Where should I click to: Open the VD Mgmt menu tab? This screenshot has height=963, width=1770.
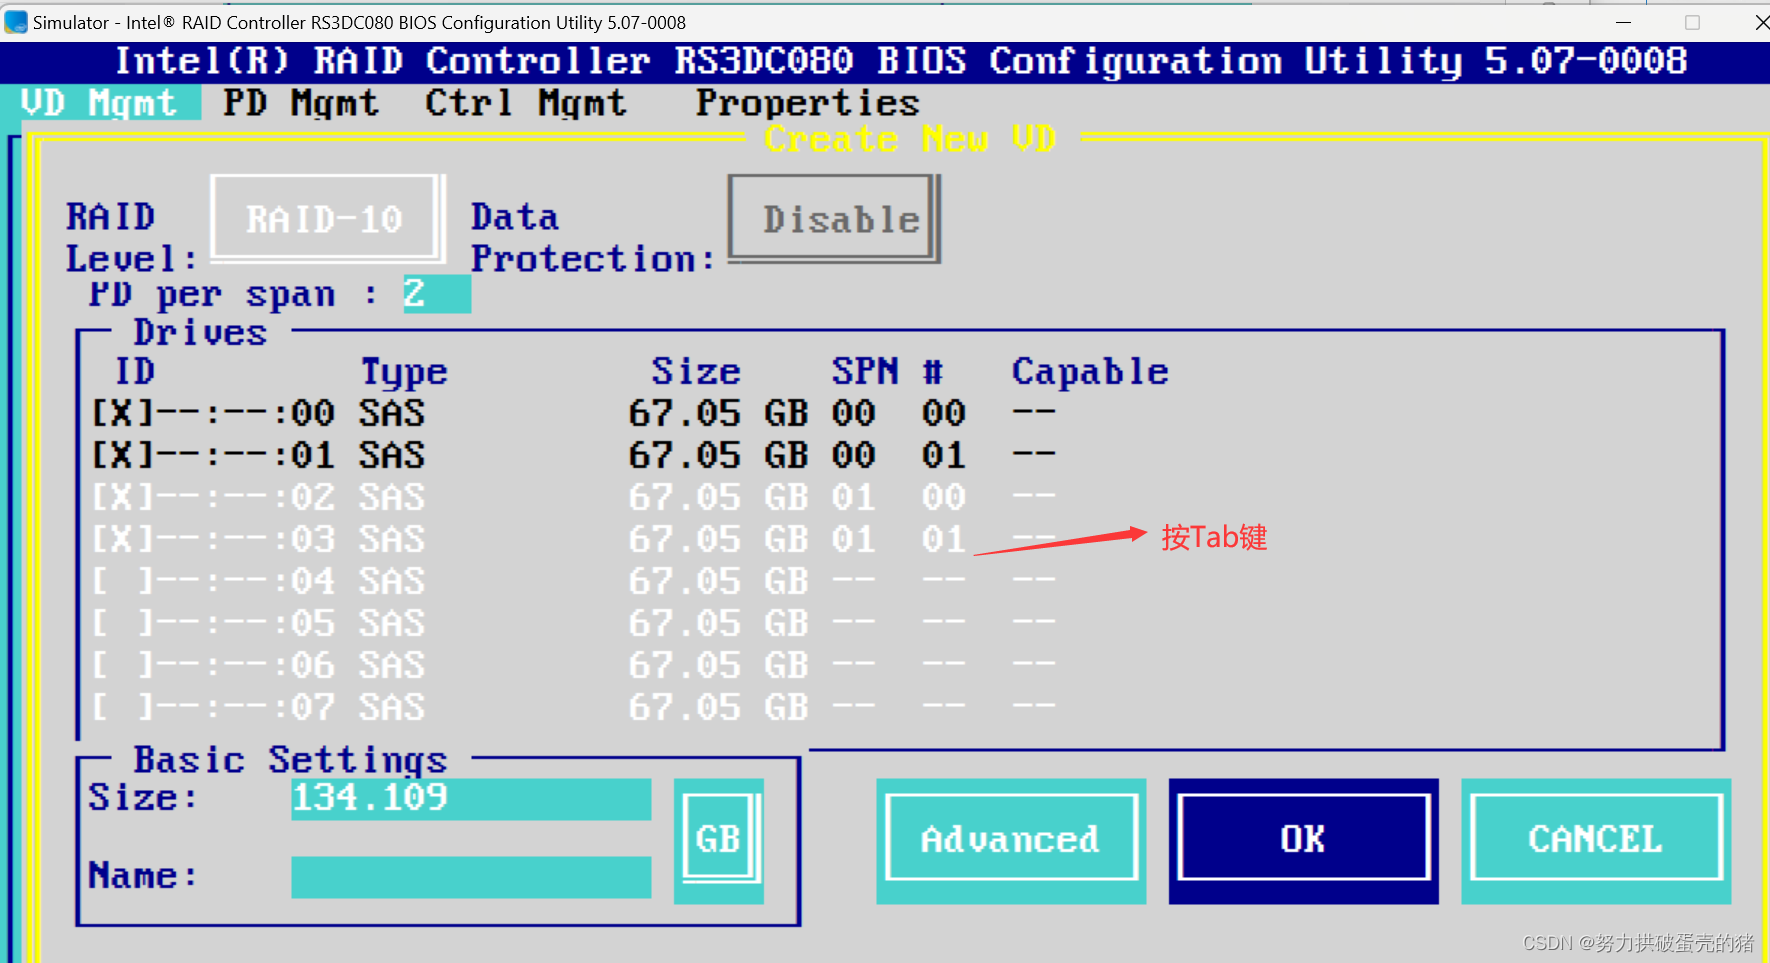click(x=99, y=102)
